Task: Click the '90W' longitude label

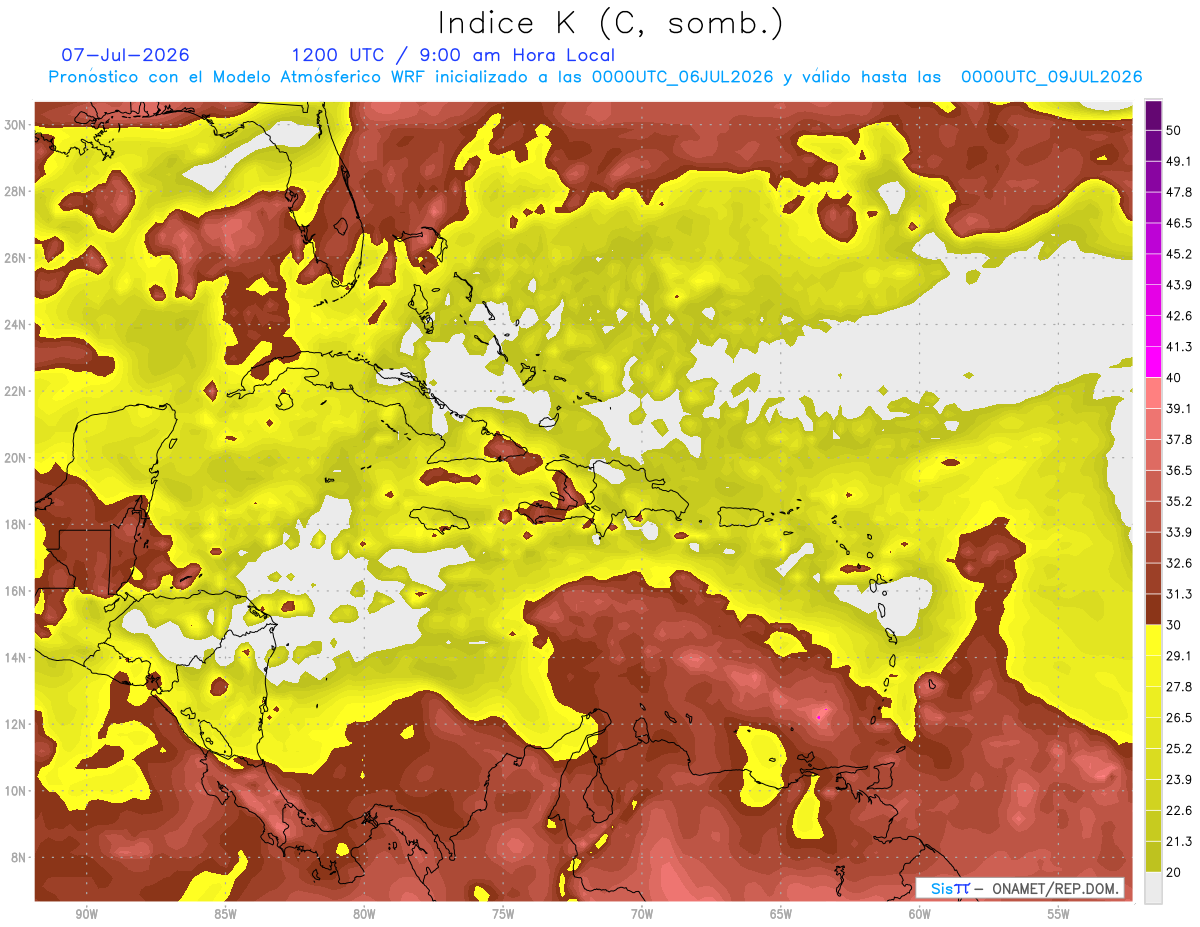Action: (87, 915)
